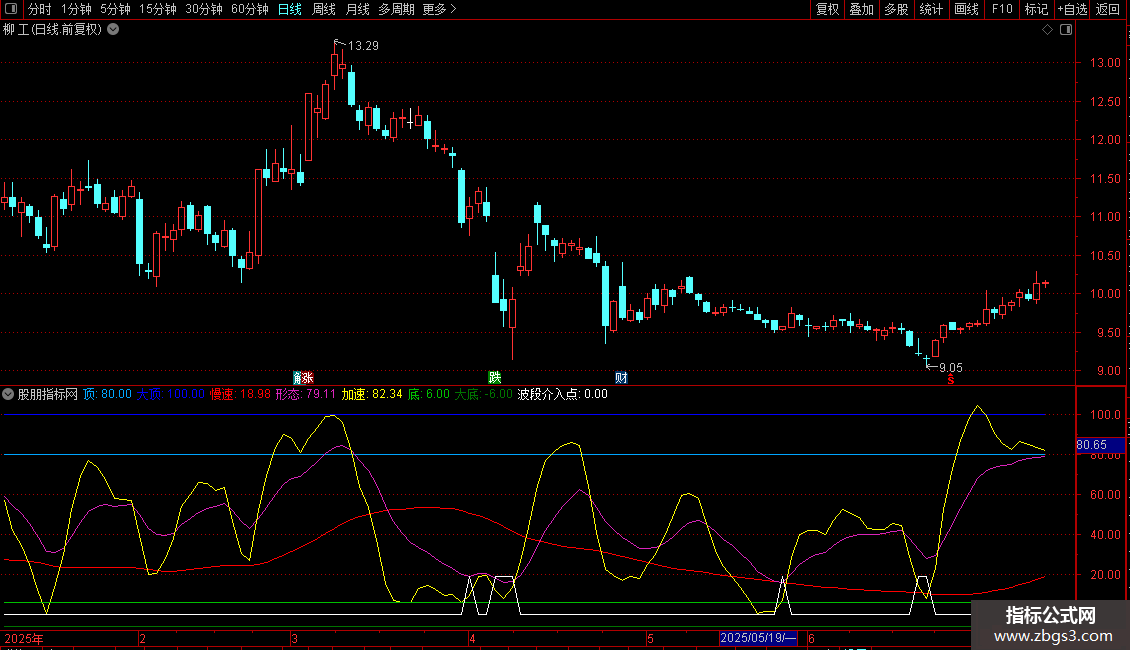Expand the 更多 periods menu
Viewport: 1130px width, 650px height.
[x=439, y=9]
